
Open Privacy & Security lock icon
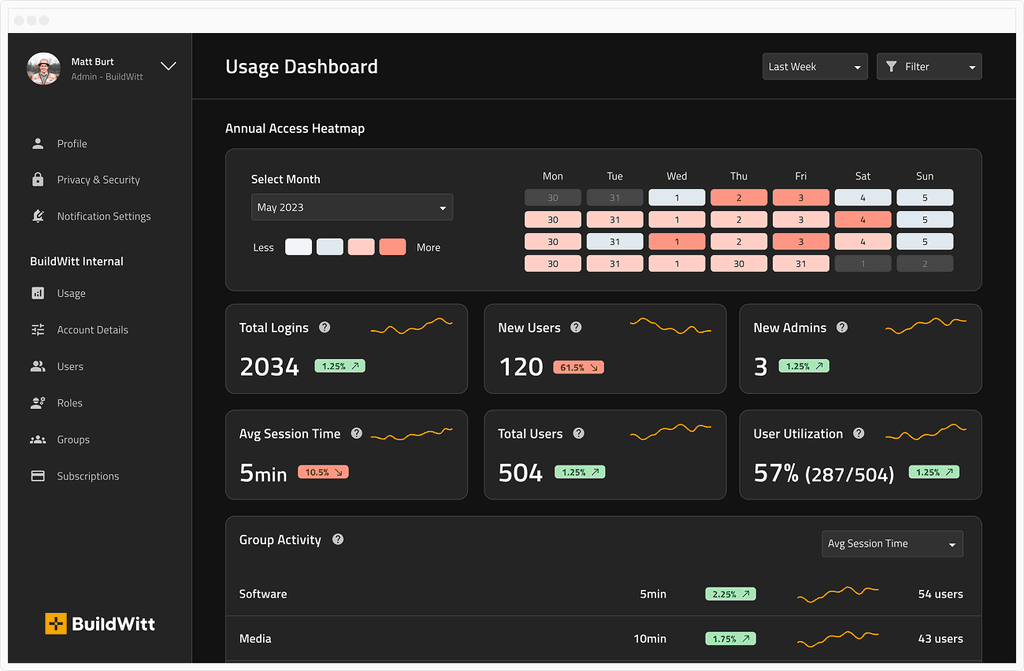pos(38,179)
